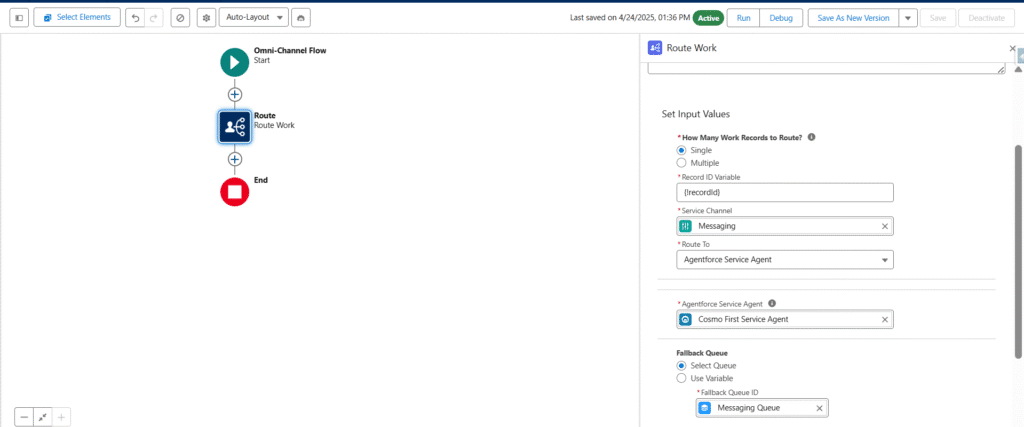Choose the Use Variable fallback option
1024x427 pixels.
point(682,378)
